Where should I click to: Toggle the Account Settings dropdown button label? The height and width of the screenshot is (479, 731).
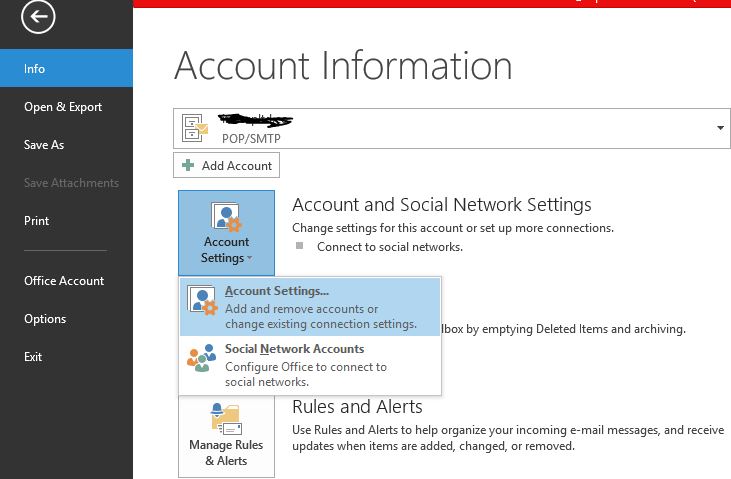[x=226, y=250]
